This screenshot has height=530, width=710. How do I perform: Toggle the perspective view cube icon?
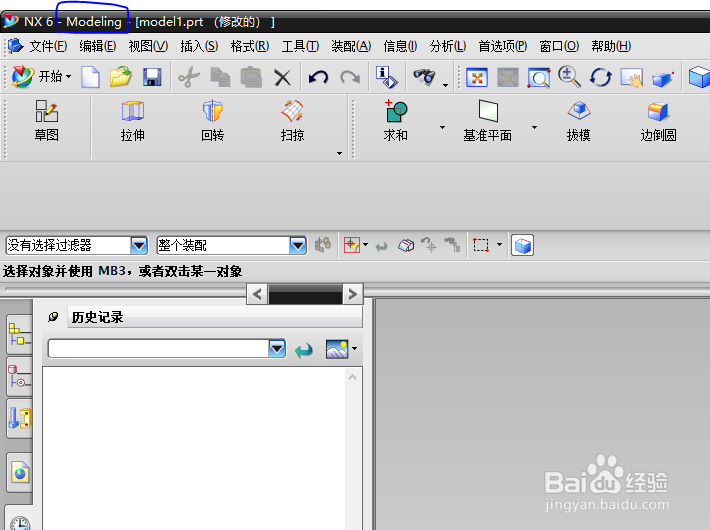point(662,79)
